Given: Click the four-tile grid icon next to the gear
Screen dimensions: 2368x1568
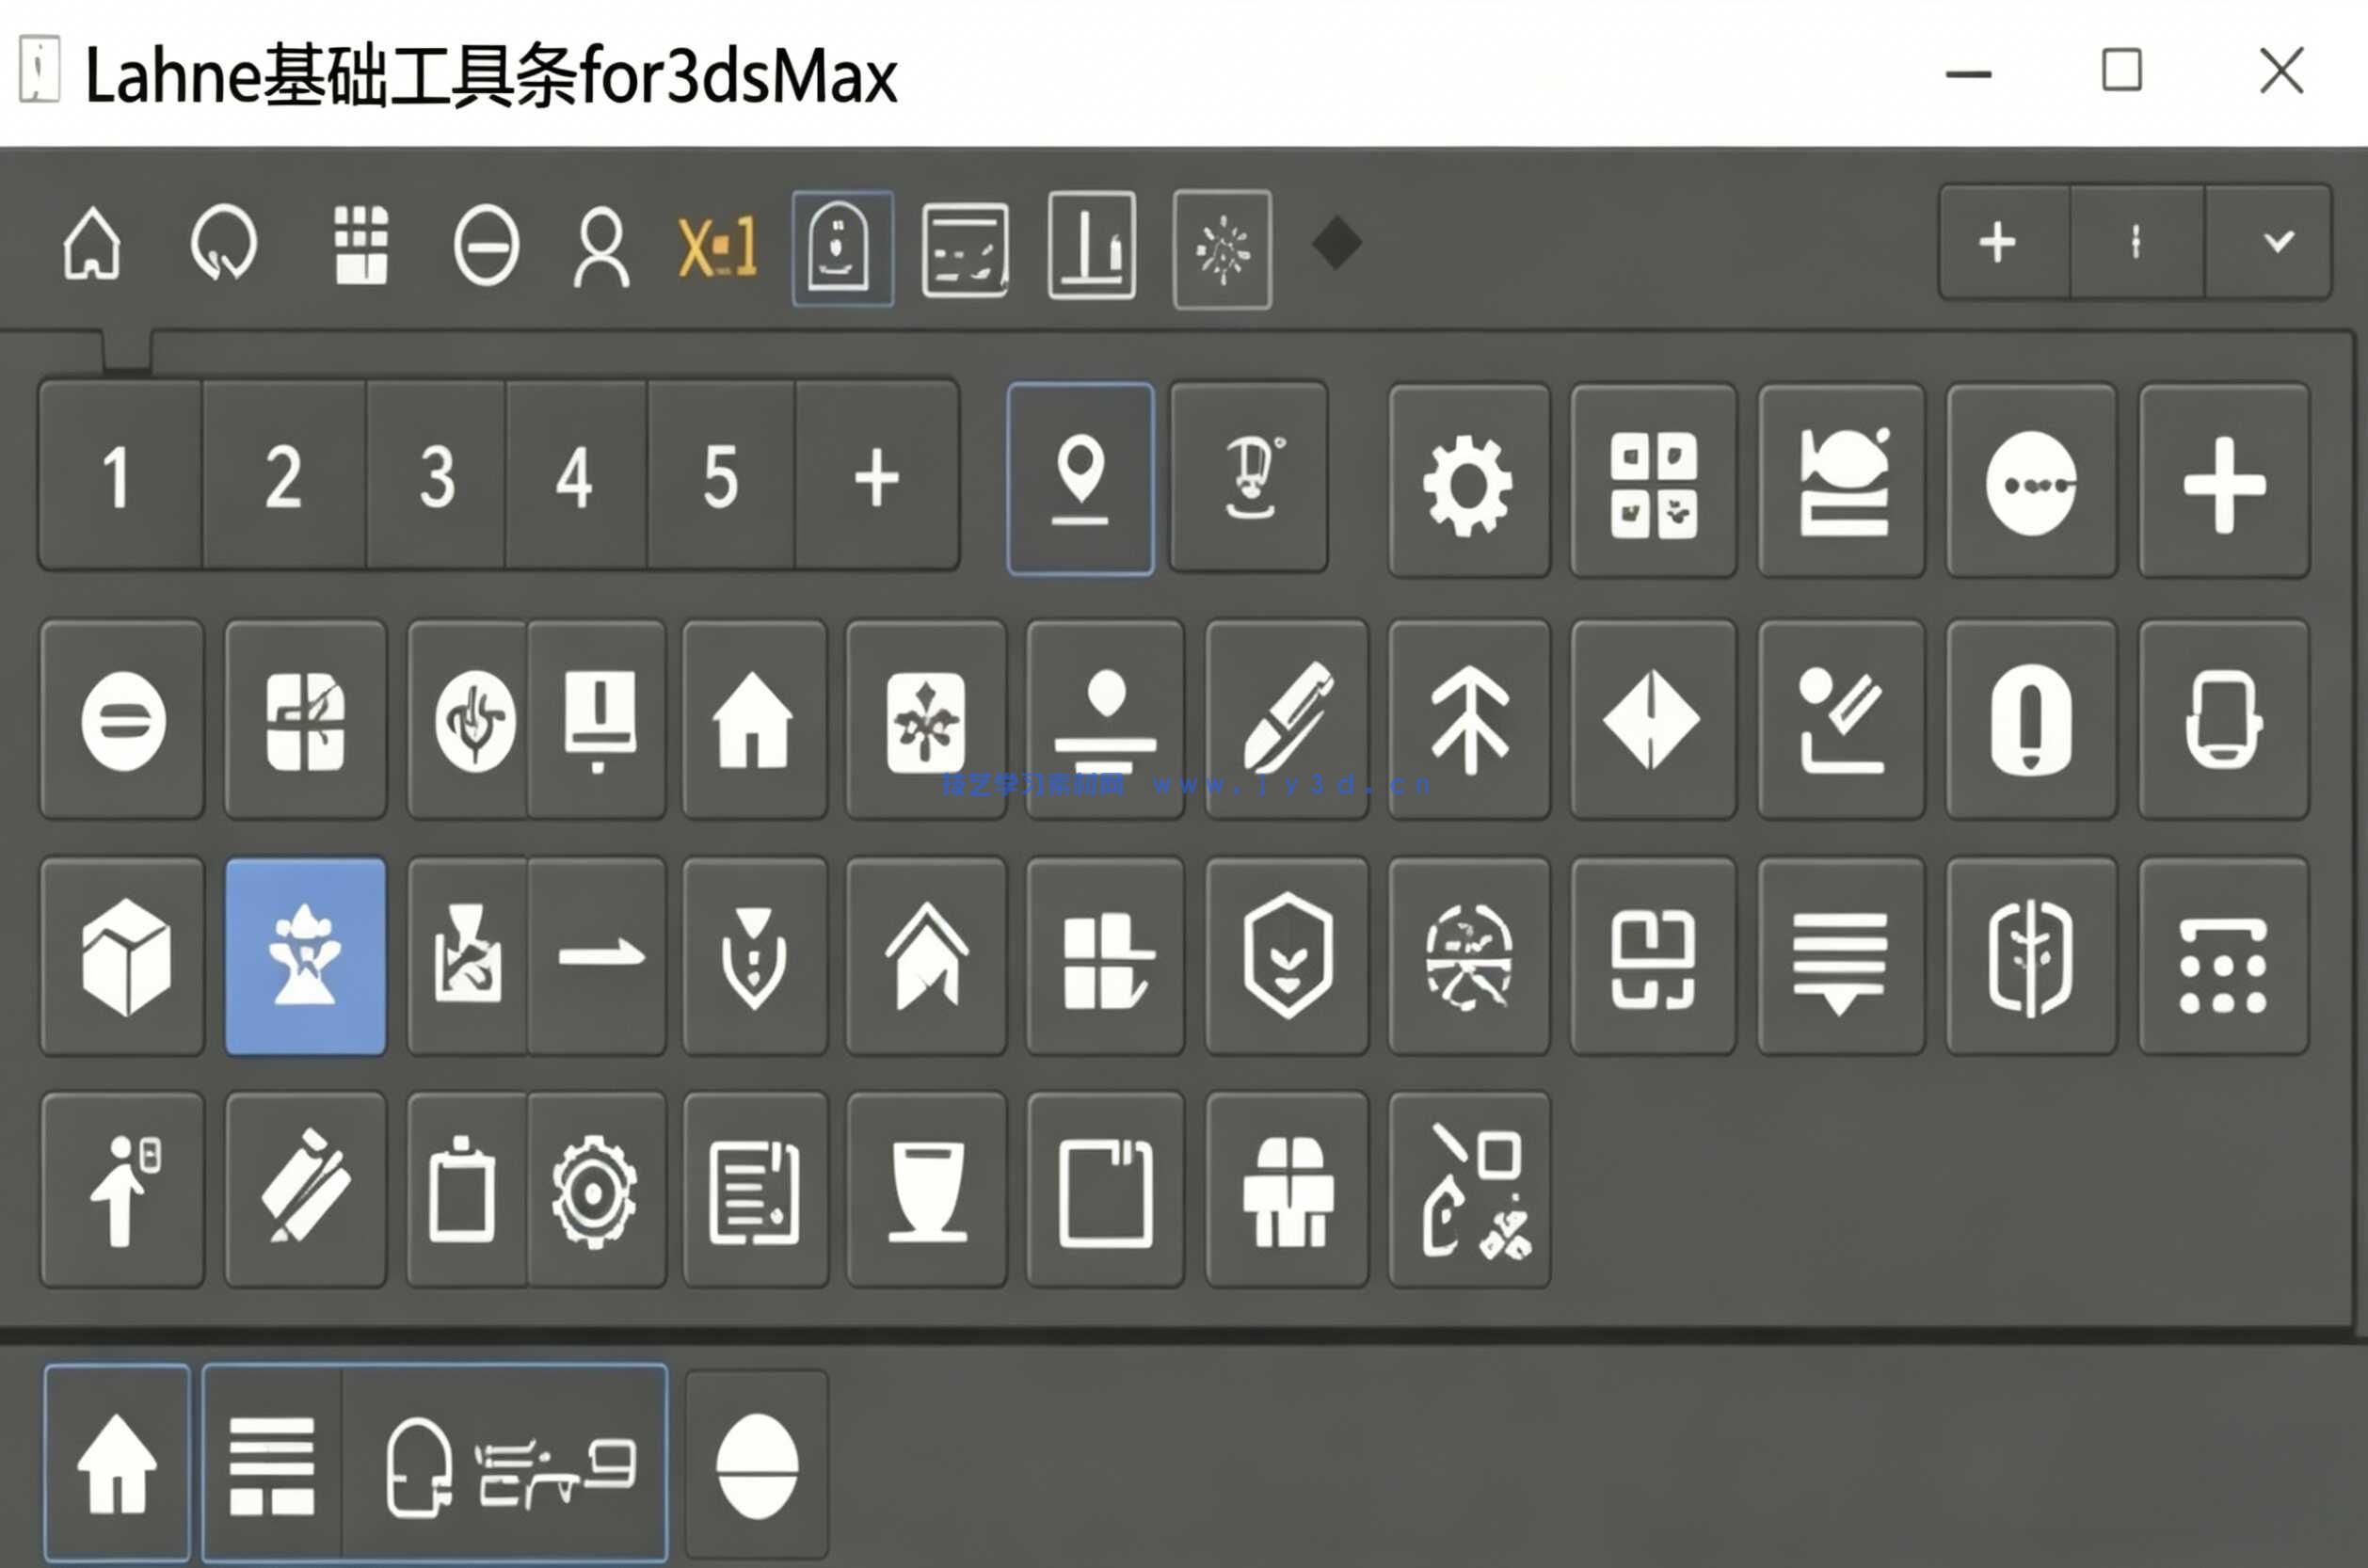Looking at the screenshot, I should coord(1653,481).
